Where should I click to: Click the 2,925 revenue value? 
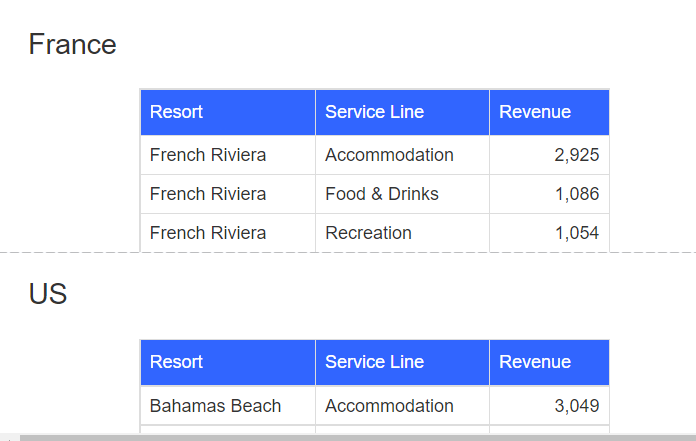pyautogui.click(x=576, y=155)
